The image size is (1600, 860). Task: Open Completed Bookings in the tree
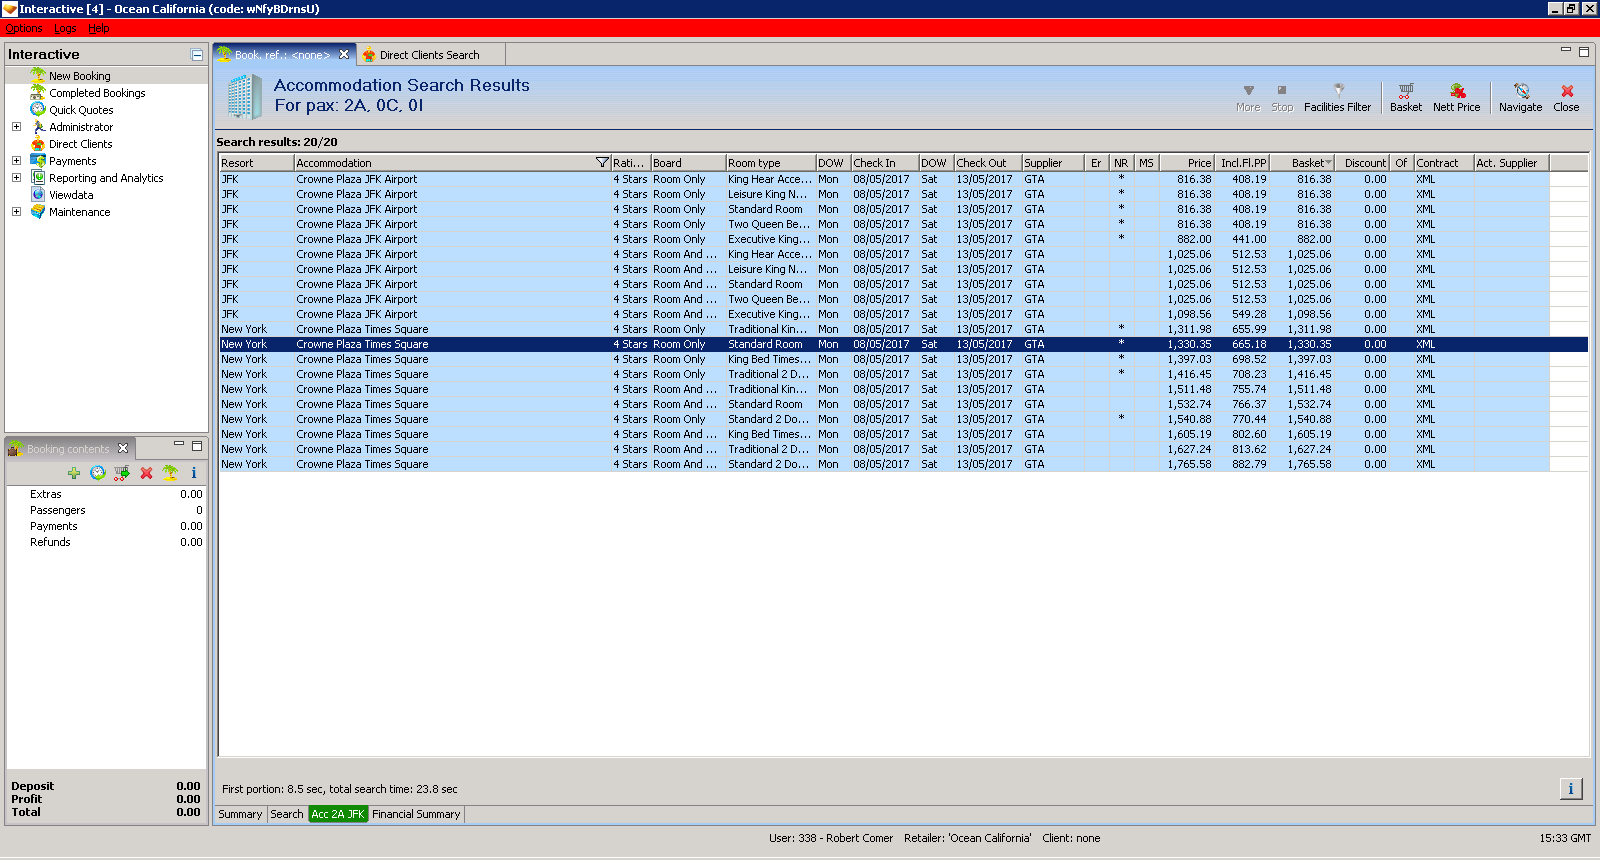point(97,93)
